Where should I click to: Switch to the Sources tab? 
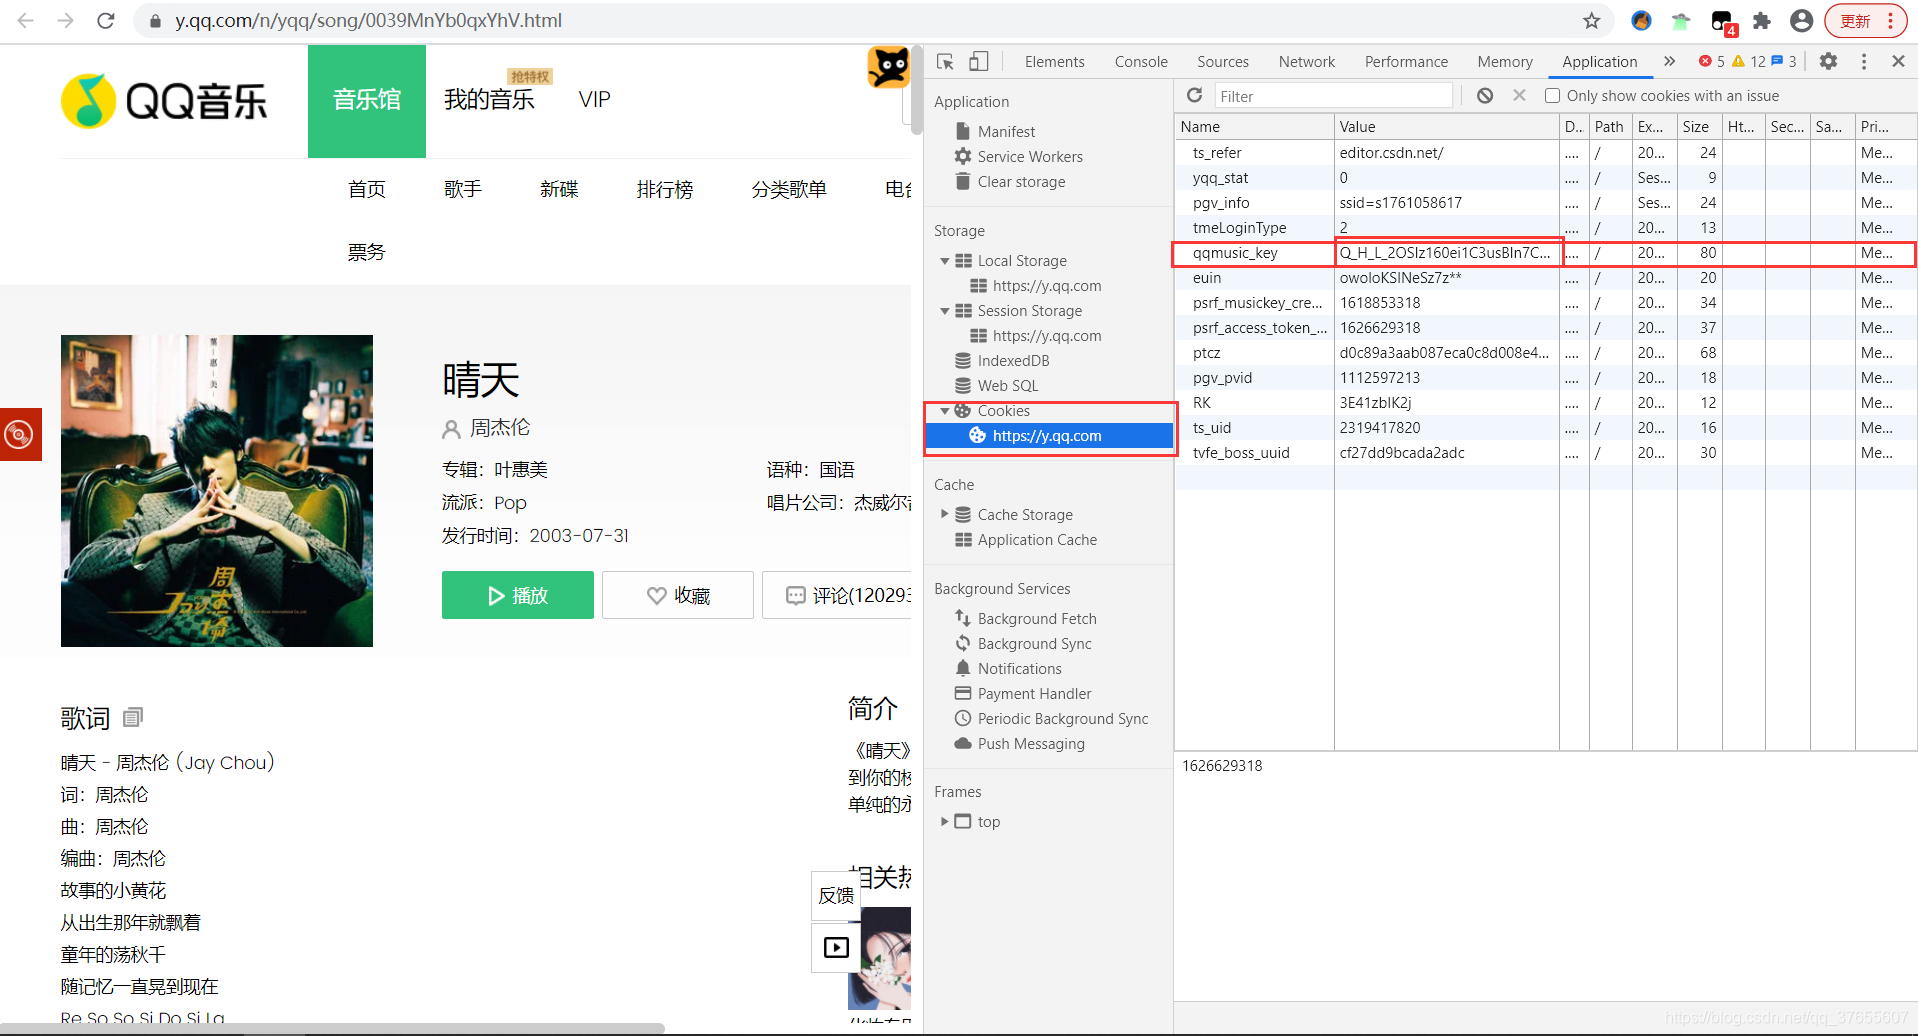pyautogui.click(x=1223, y=61)
